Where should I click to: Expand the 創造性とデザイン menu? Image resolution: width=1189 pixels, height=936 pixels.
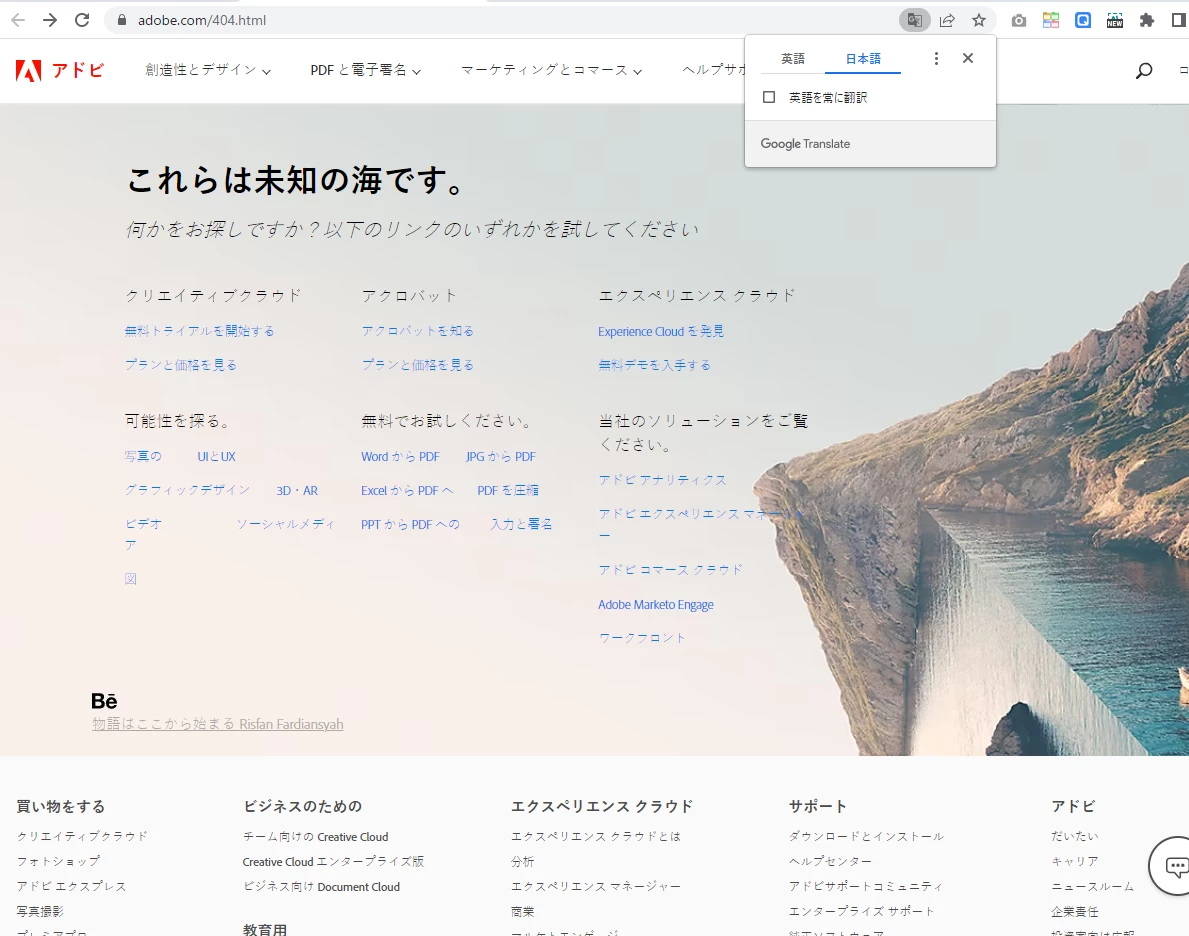pyautogui.click(x=208, y=70)
